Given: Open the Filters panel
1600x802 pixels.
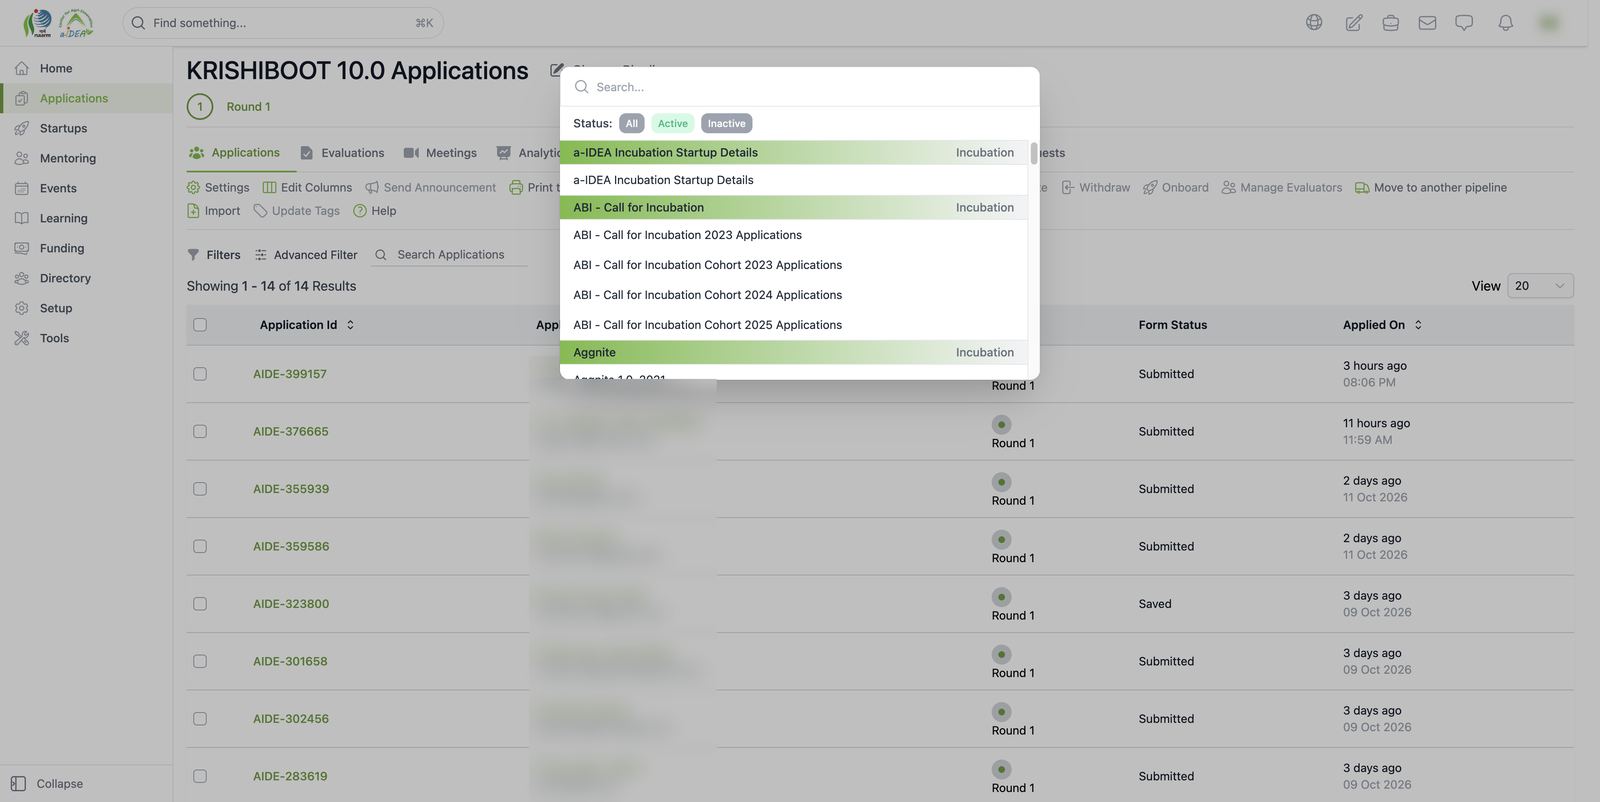Looking at the screenshot, I should 214,255.
